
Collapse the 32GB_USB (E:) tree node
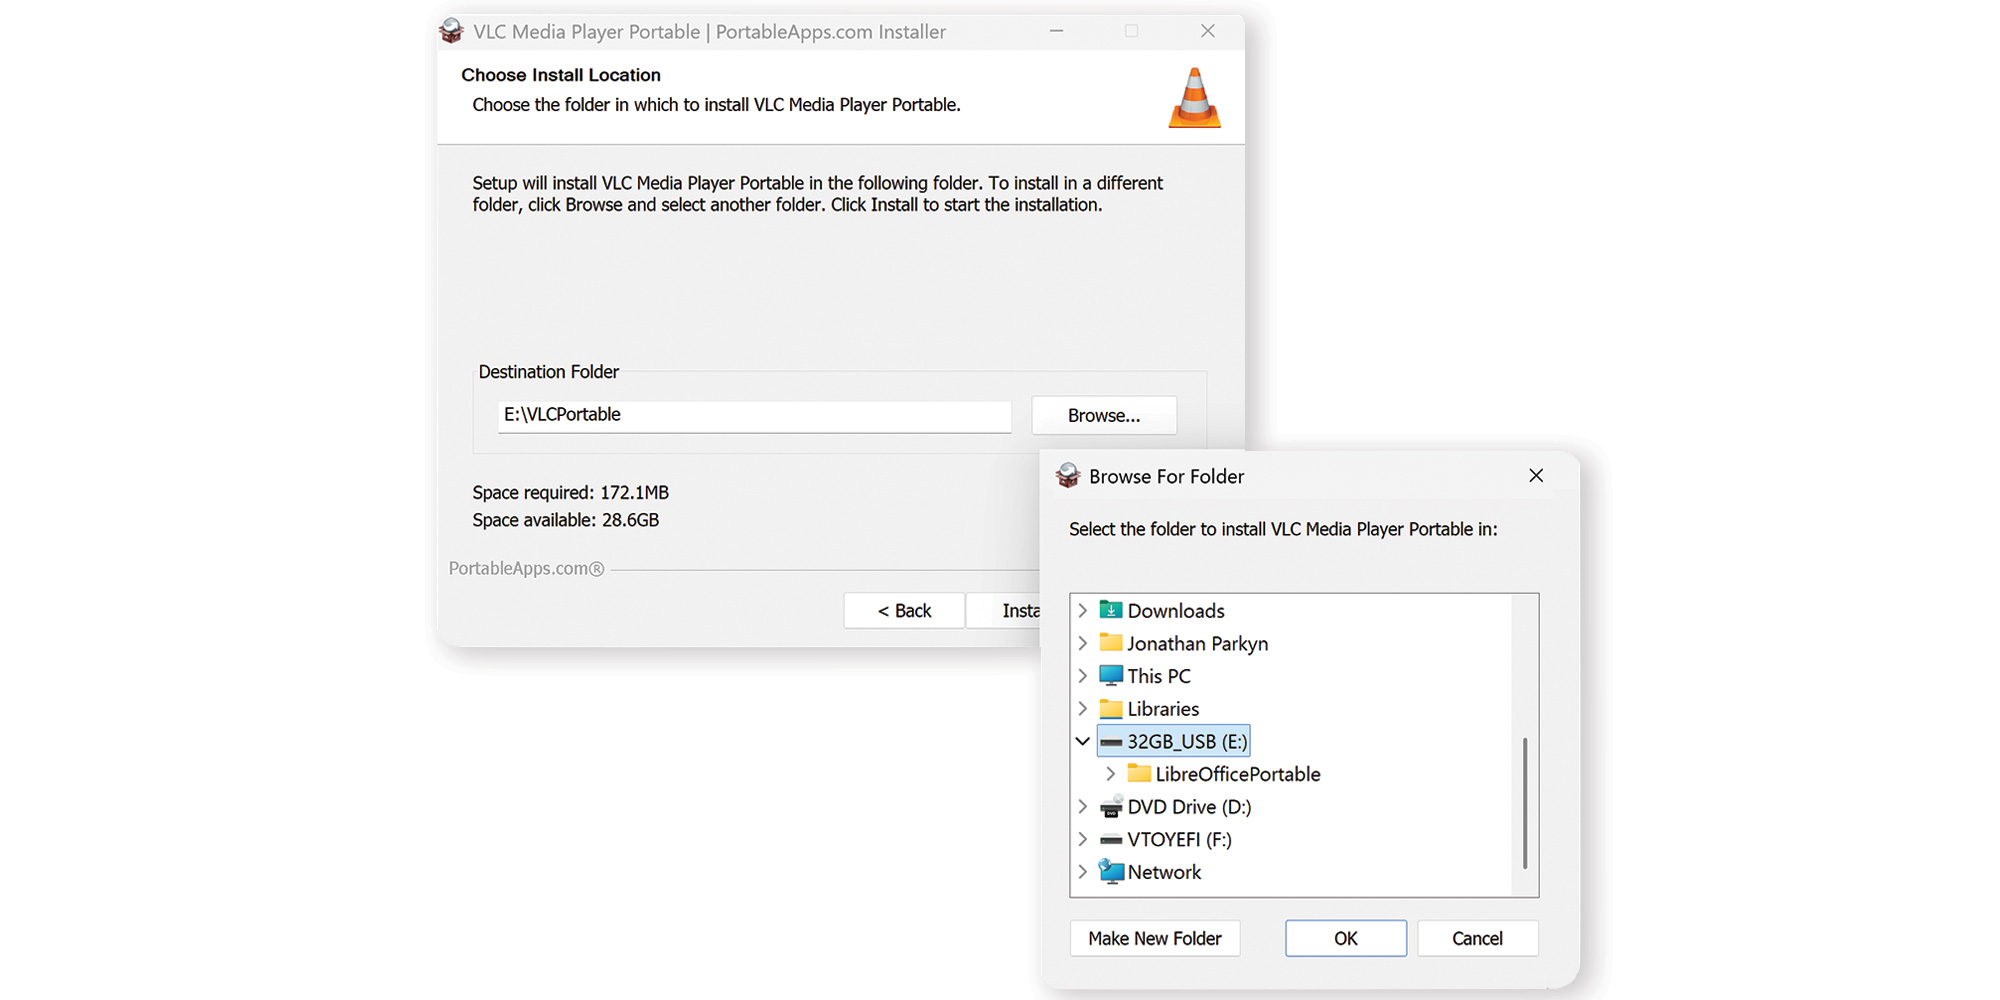tap(1082, 741)
